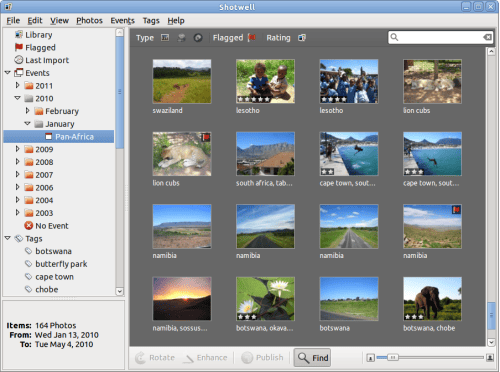Screen dimensions: 500x372
Task: Toggle the RAW type filter icon
Action: tap(198, 38)
